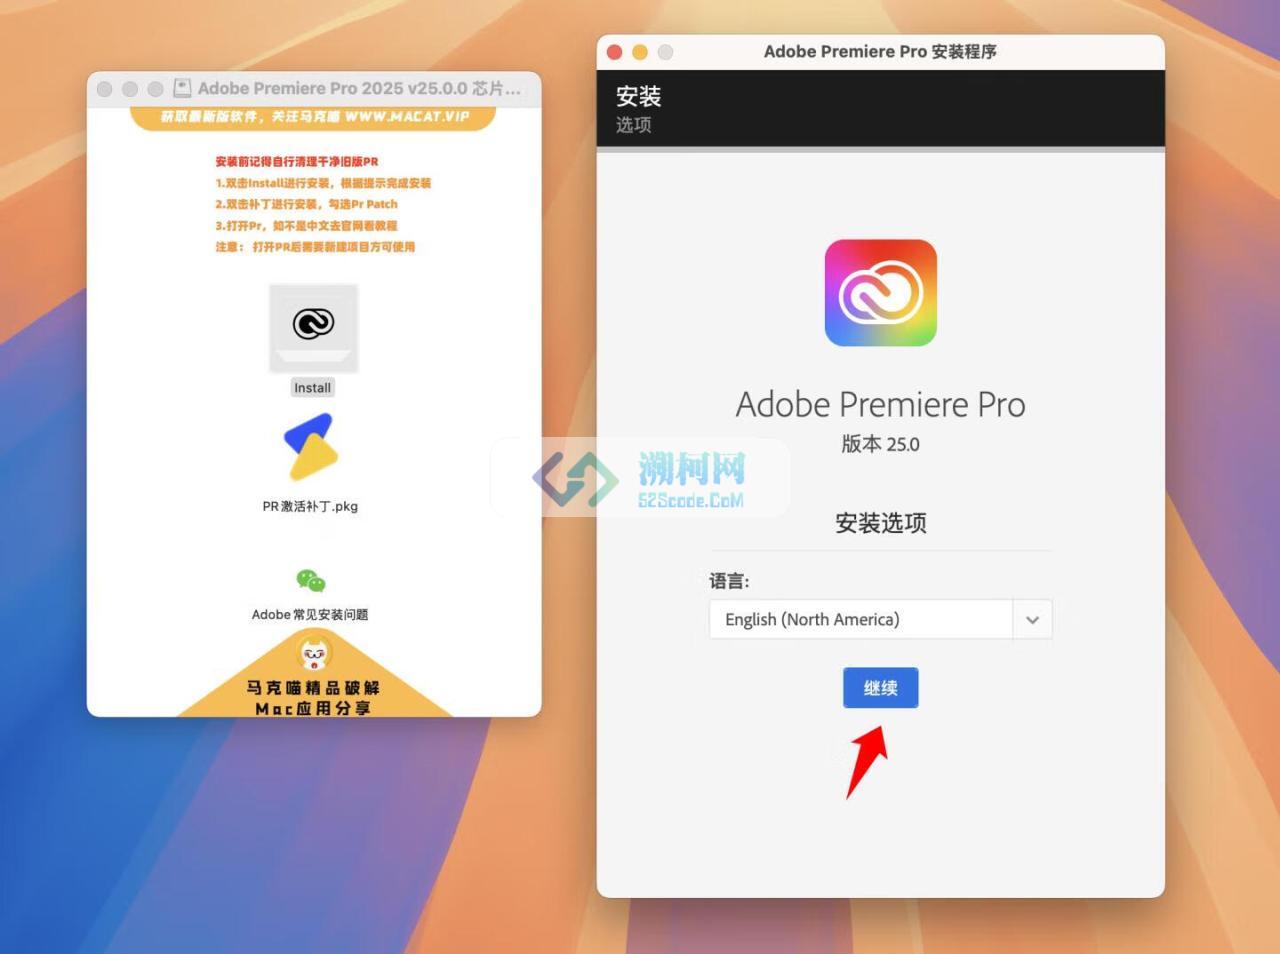Minimize the Premiere Pro installer window
The image size is (1280, 954).
click(x=640, y=52)
